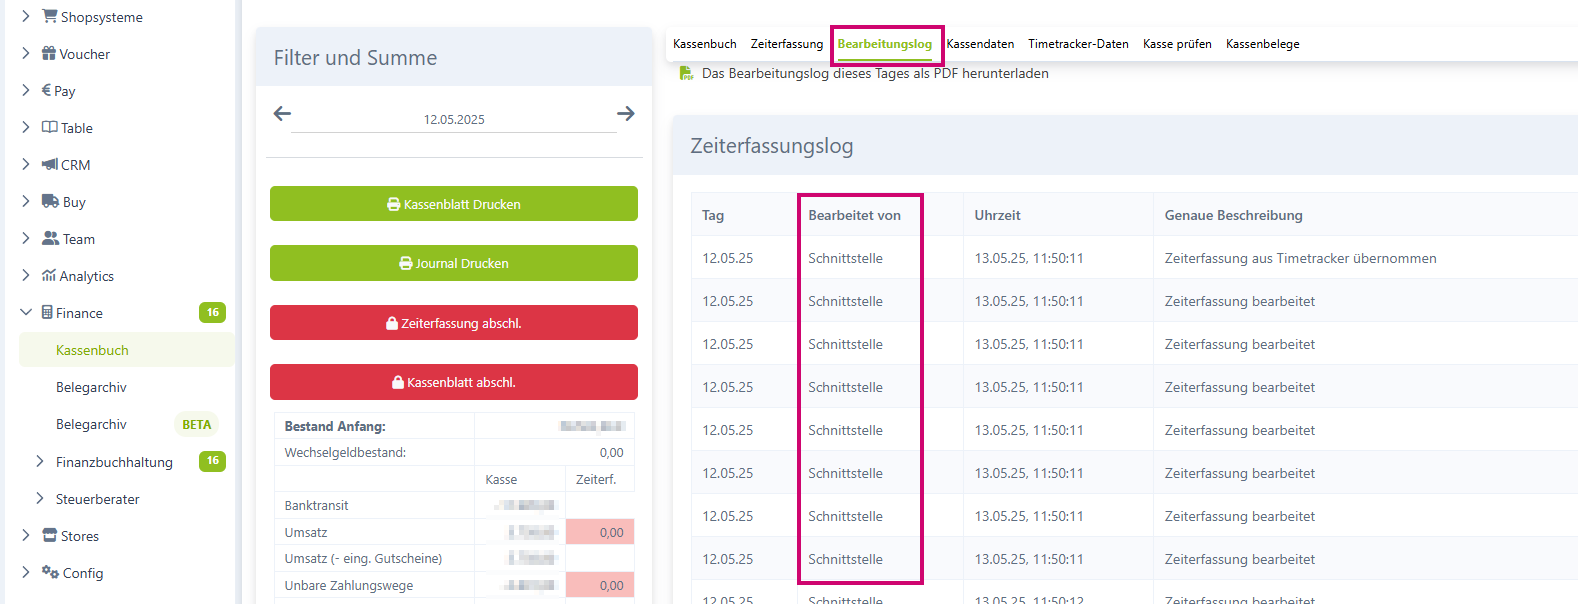Click the Pay euro icon

coord(46,90)
